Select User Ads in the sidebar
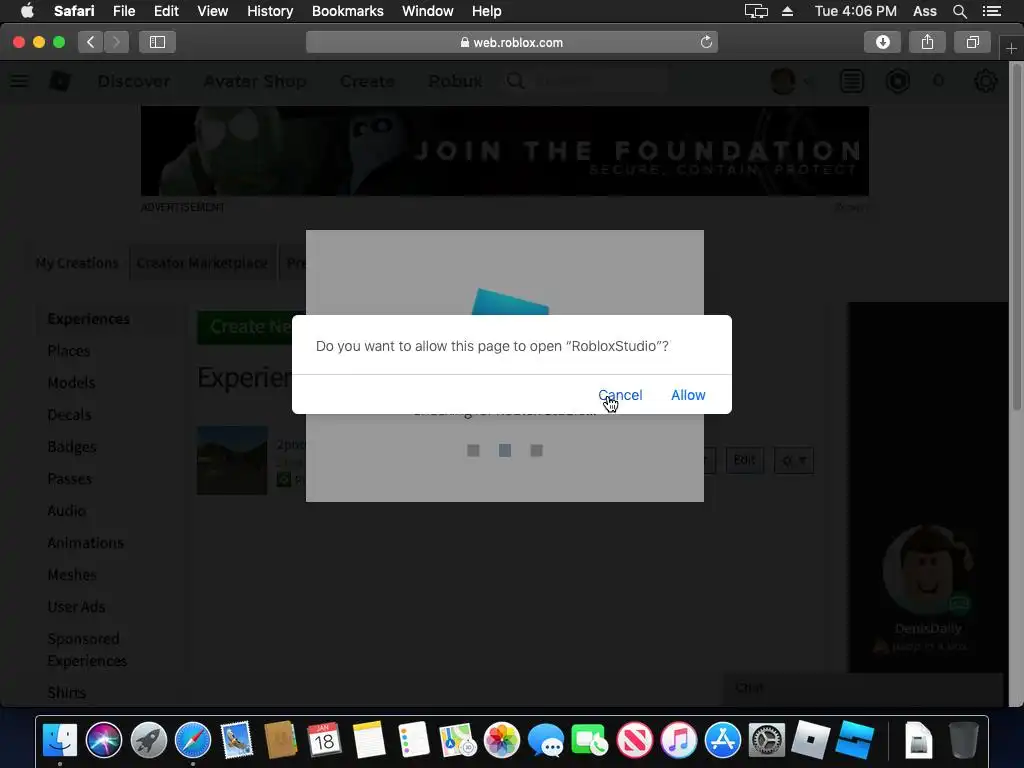 76,607
